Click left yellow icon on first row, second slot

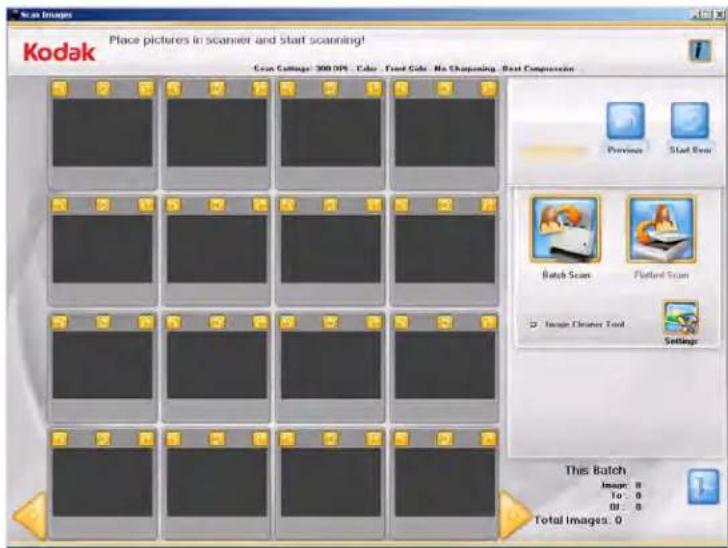coord(174,88)
